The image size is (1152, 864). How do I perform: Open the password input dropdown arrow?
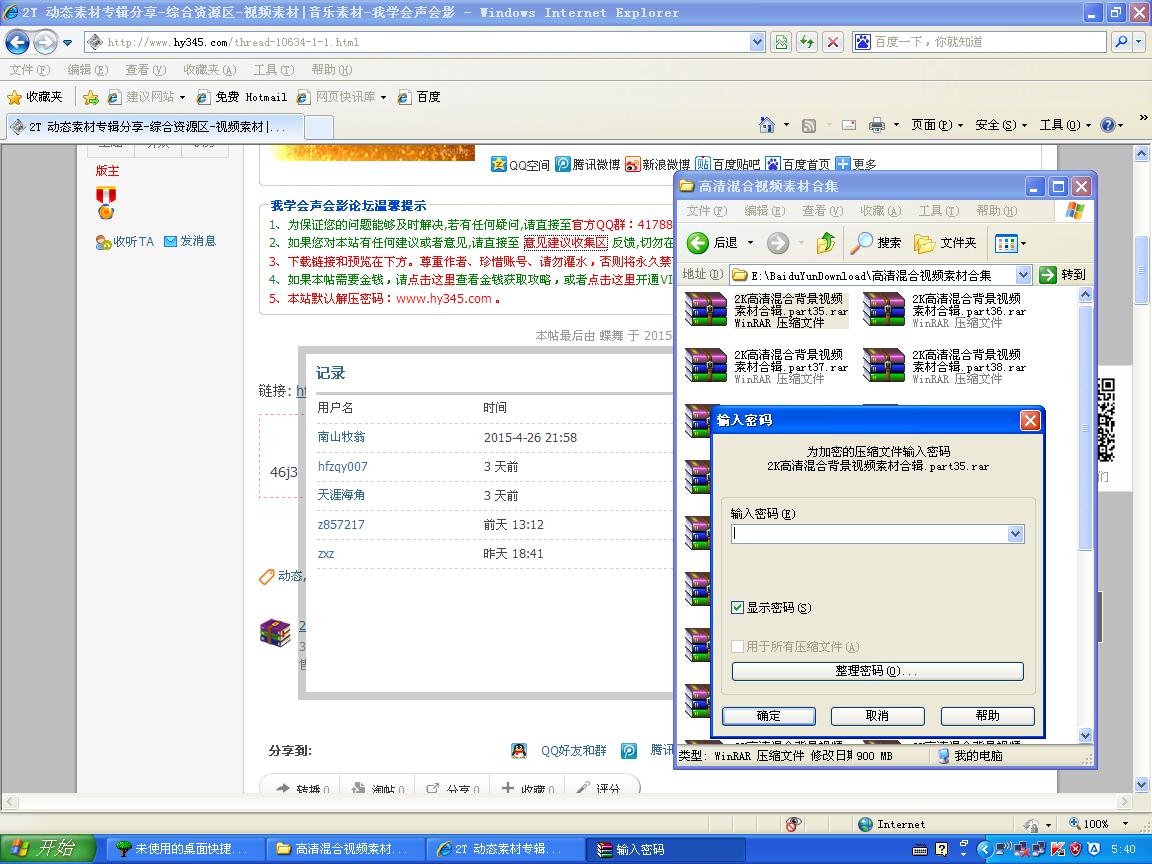[1015, 534]
